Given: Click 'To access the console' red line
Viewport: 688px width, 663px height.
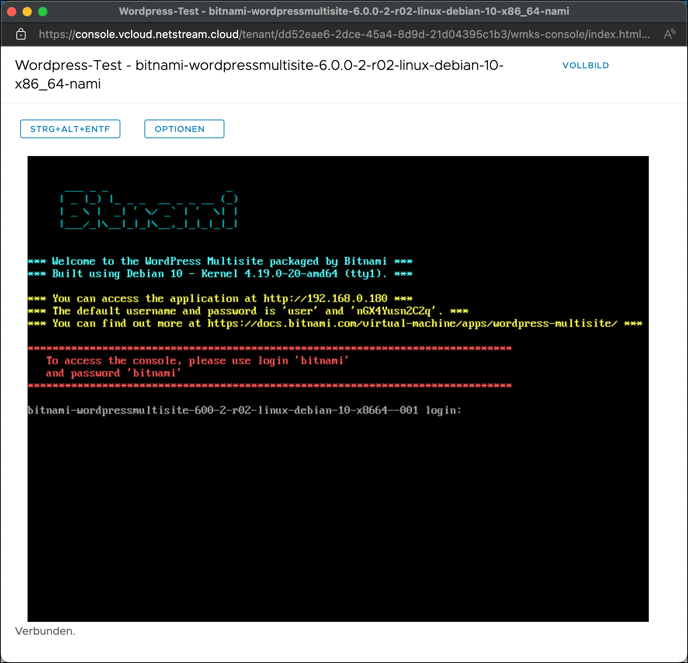Looking at the screenshot, I should tap(197, 361).
